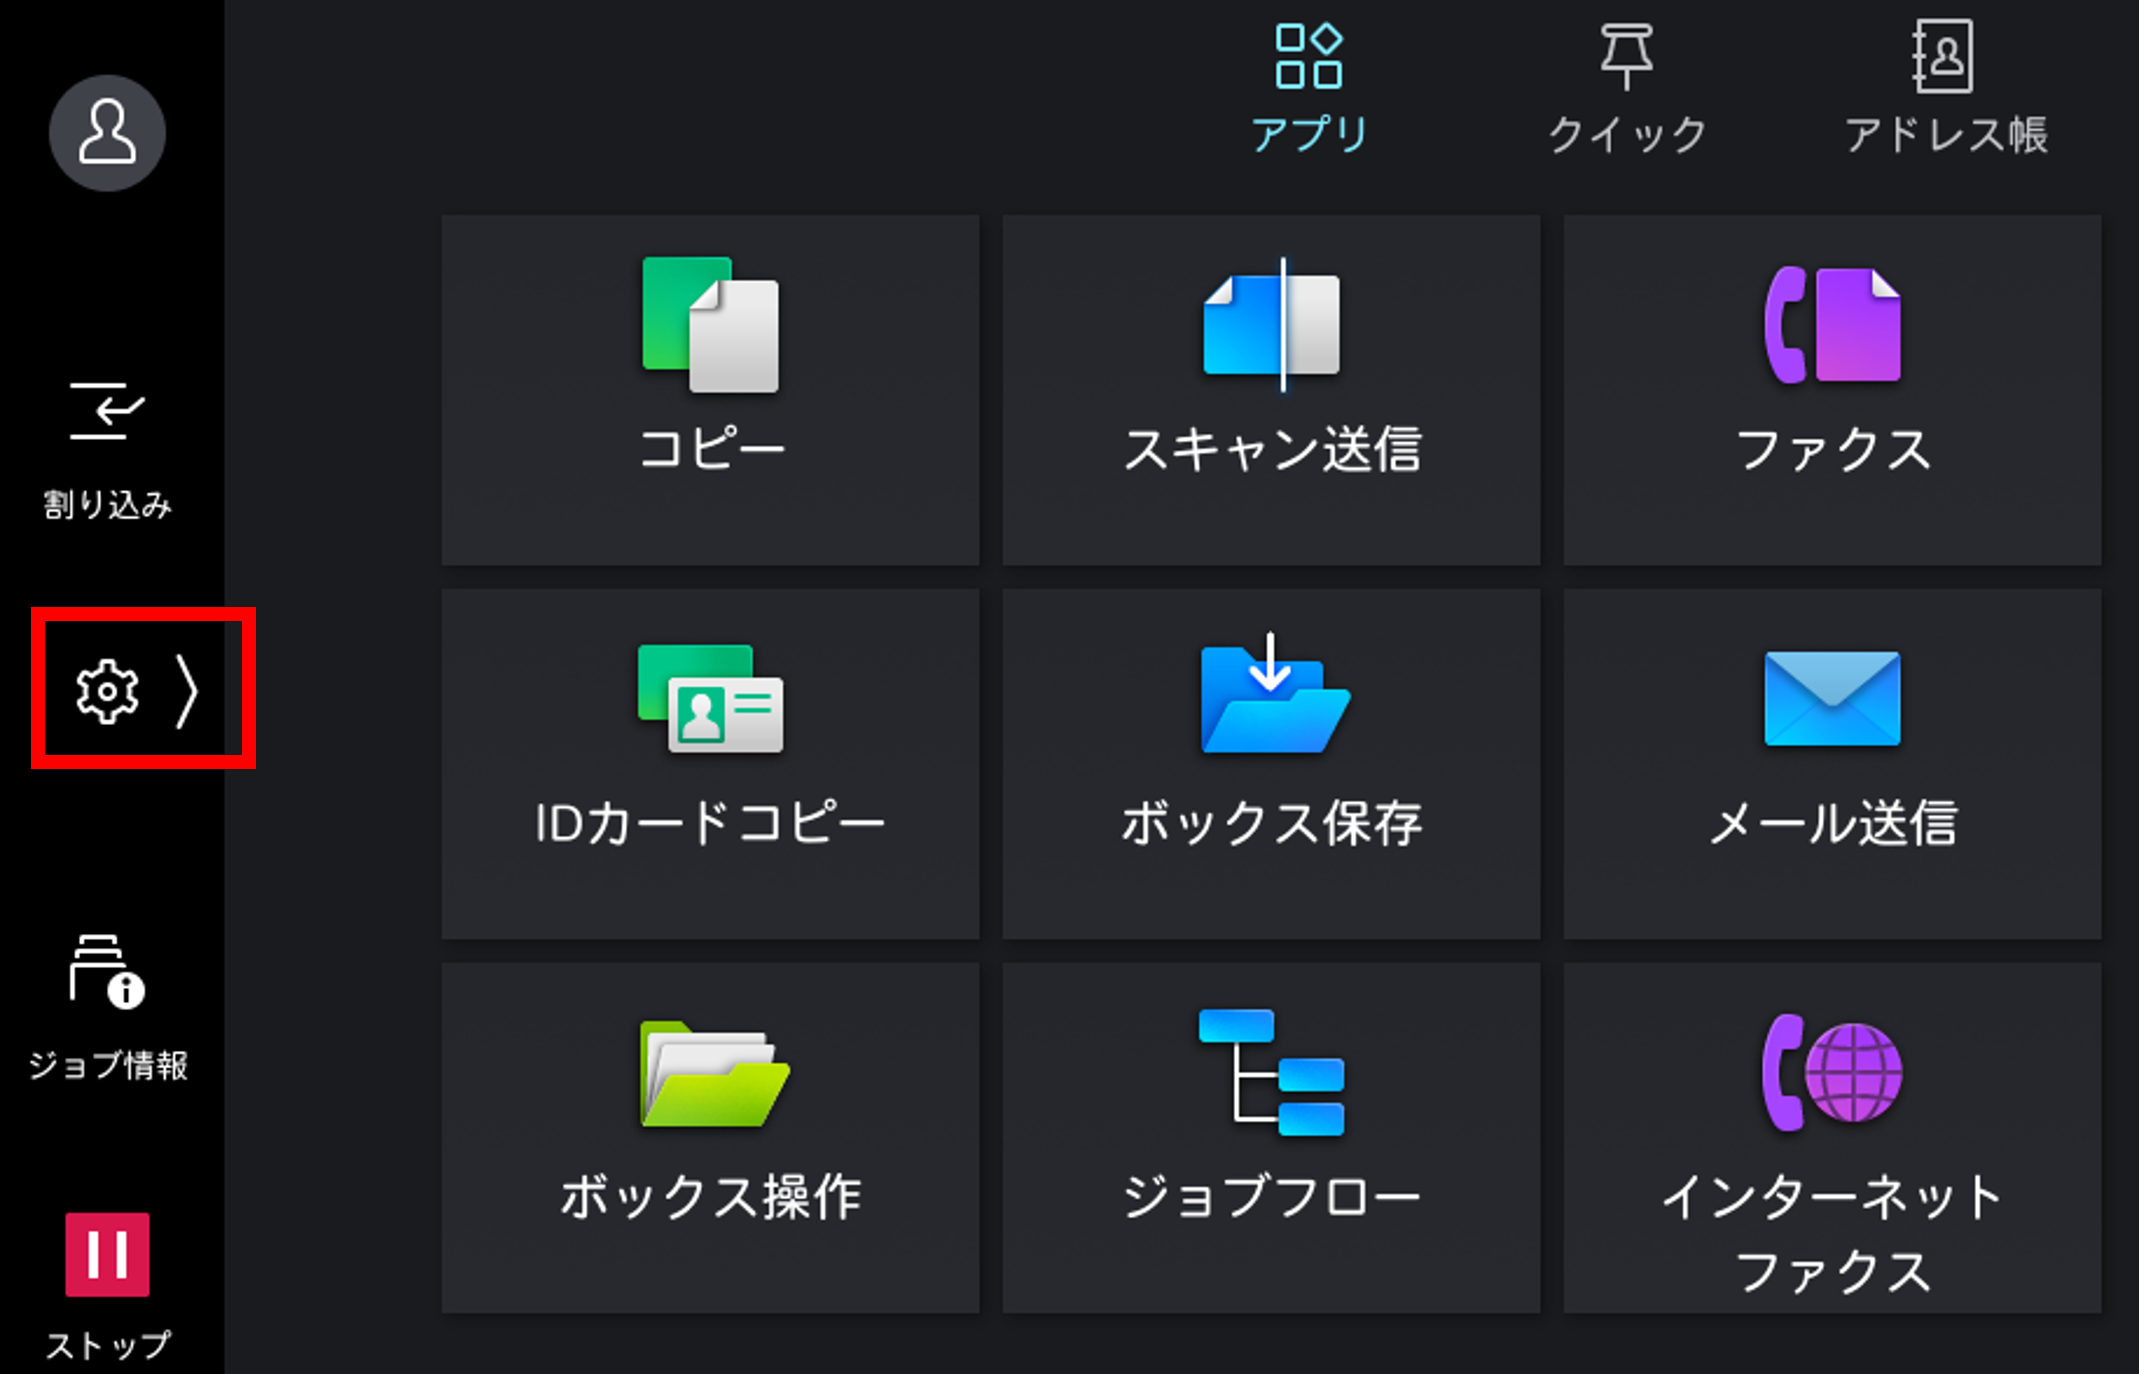Viewport: 2139px width, 1374px height.
Task: Launch the ファクス fax app
Action: click(1832, 390)
